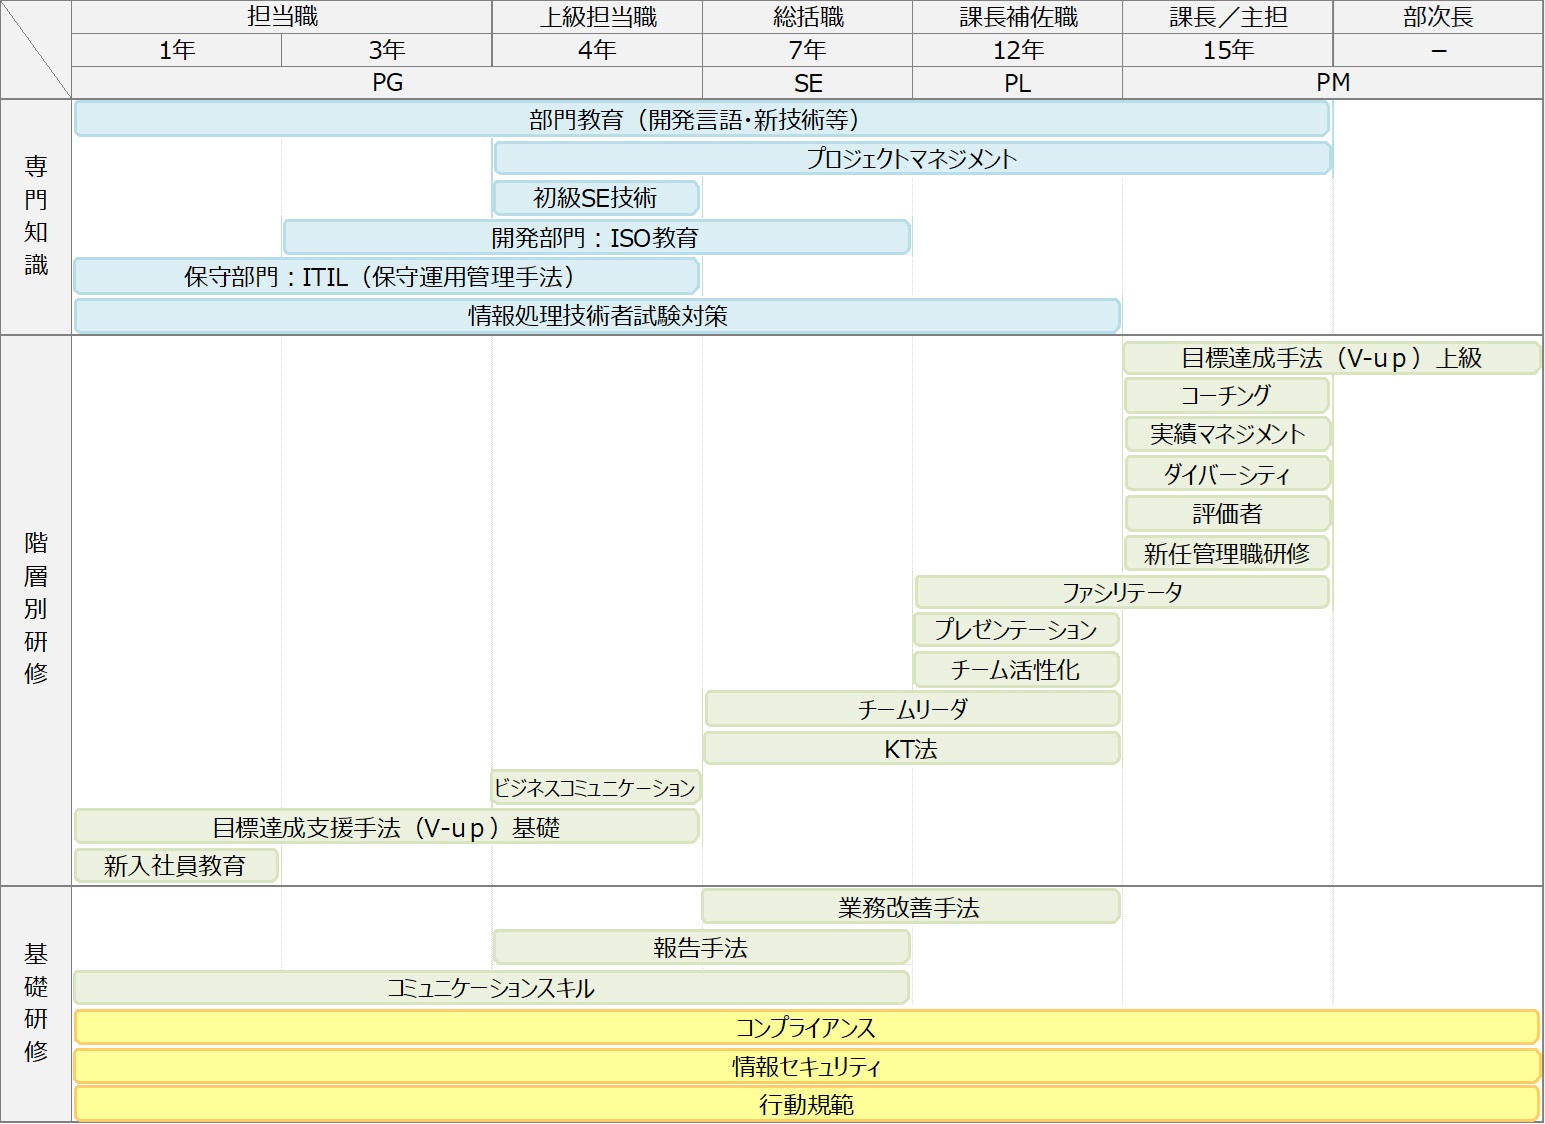
Task: Select the 初級SE技術 box
Action: coord(596,198)
